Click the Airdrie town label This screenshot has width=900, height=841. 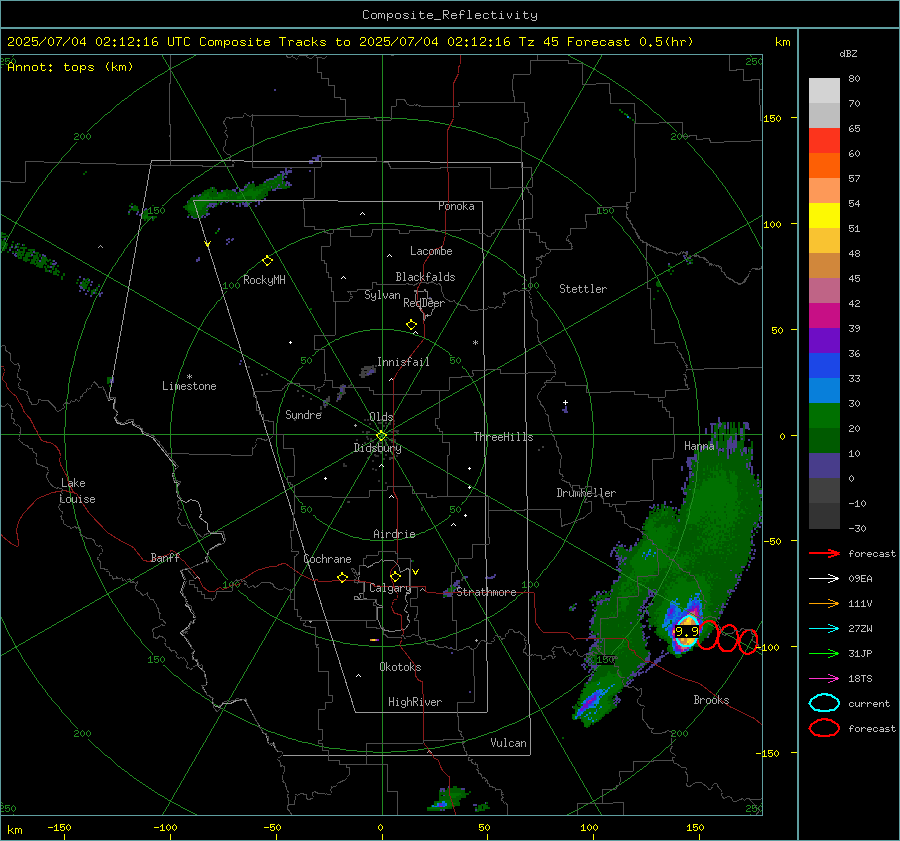pyautogui.click(x=394, y=534)
